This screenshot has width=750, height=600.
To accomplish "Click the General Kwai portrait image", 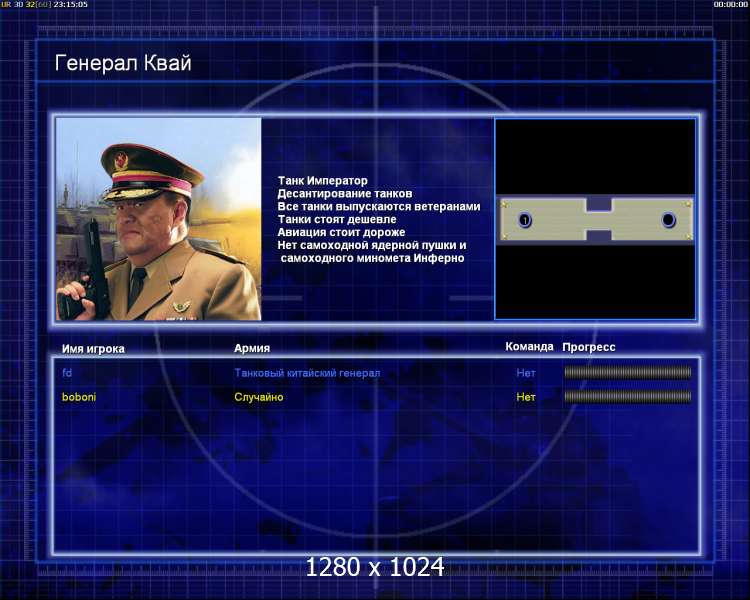I will click(x=159, y=219).
